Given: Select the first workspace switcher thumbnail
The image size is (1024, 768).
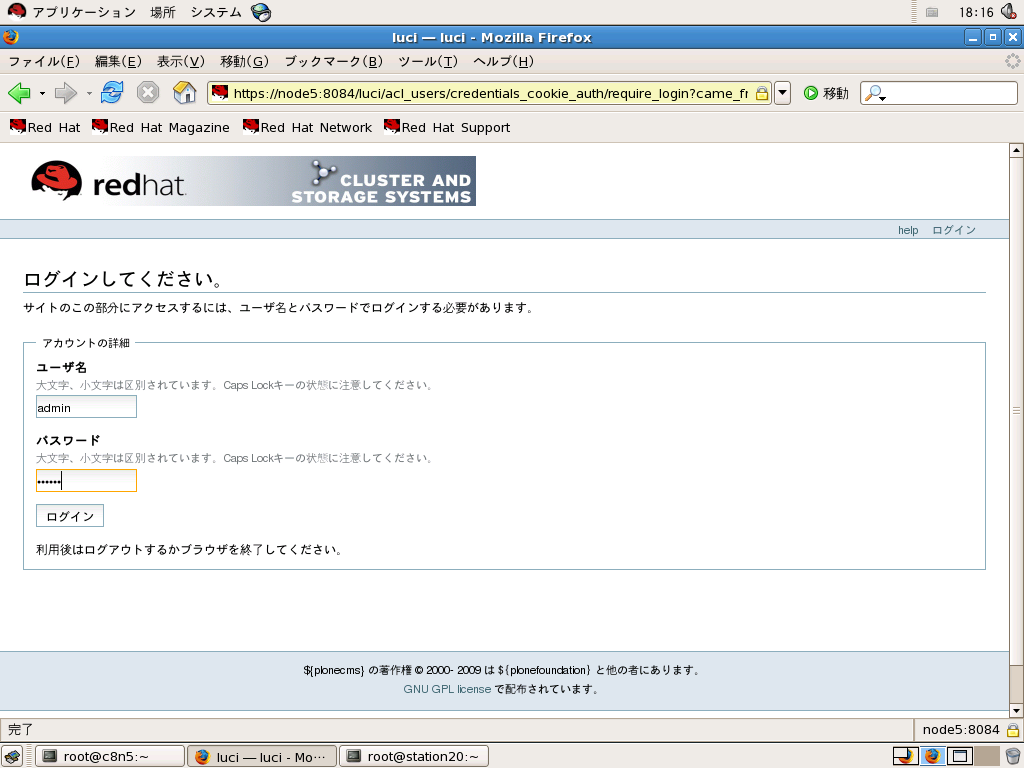Looking at the screenshot, I should click(905, 756).
